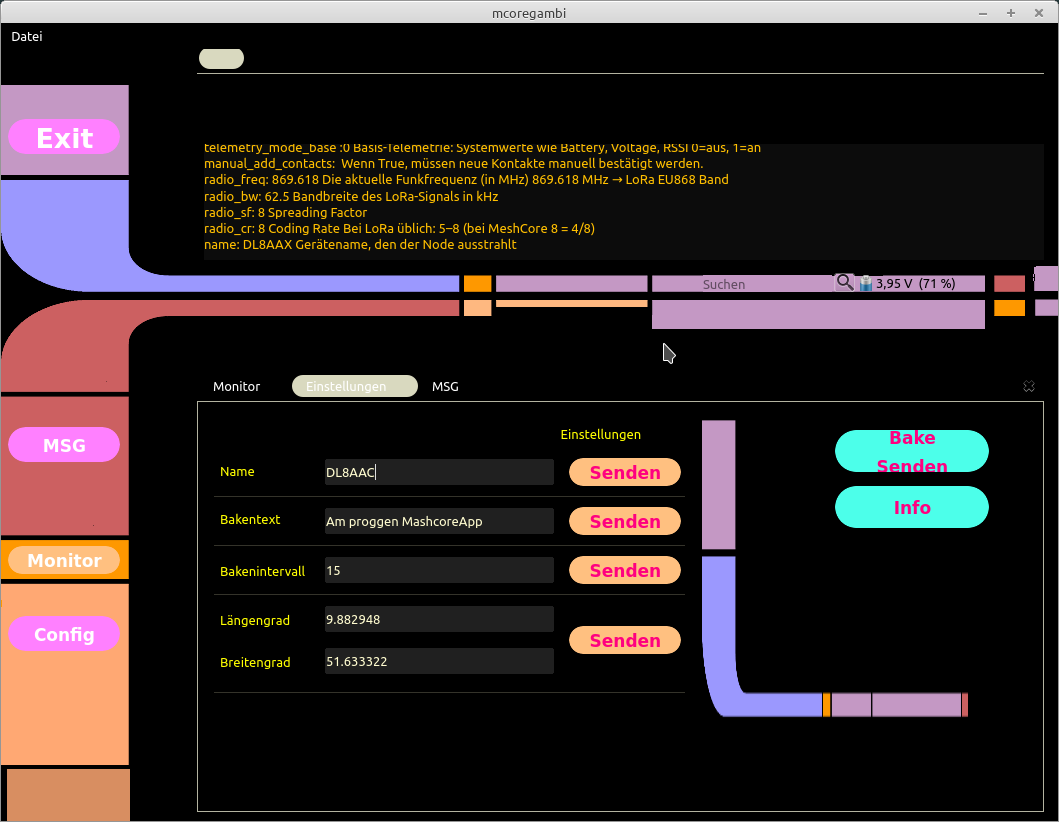Click the cyan Info button

tap(911, 507)
